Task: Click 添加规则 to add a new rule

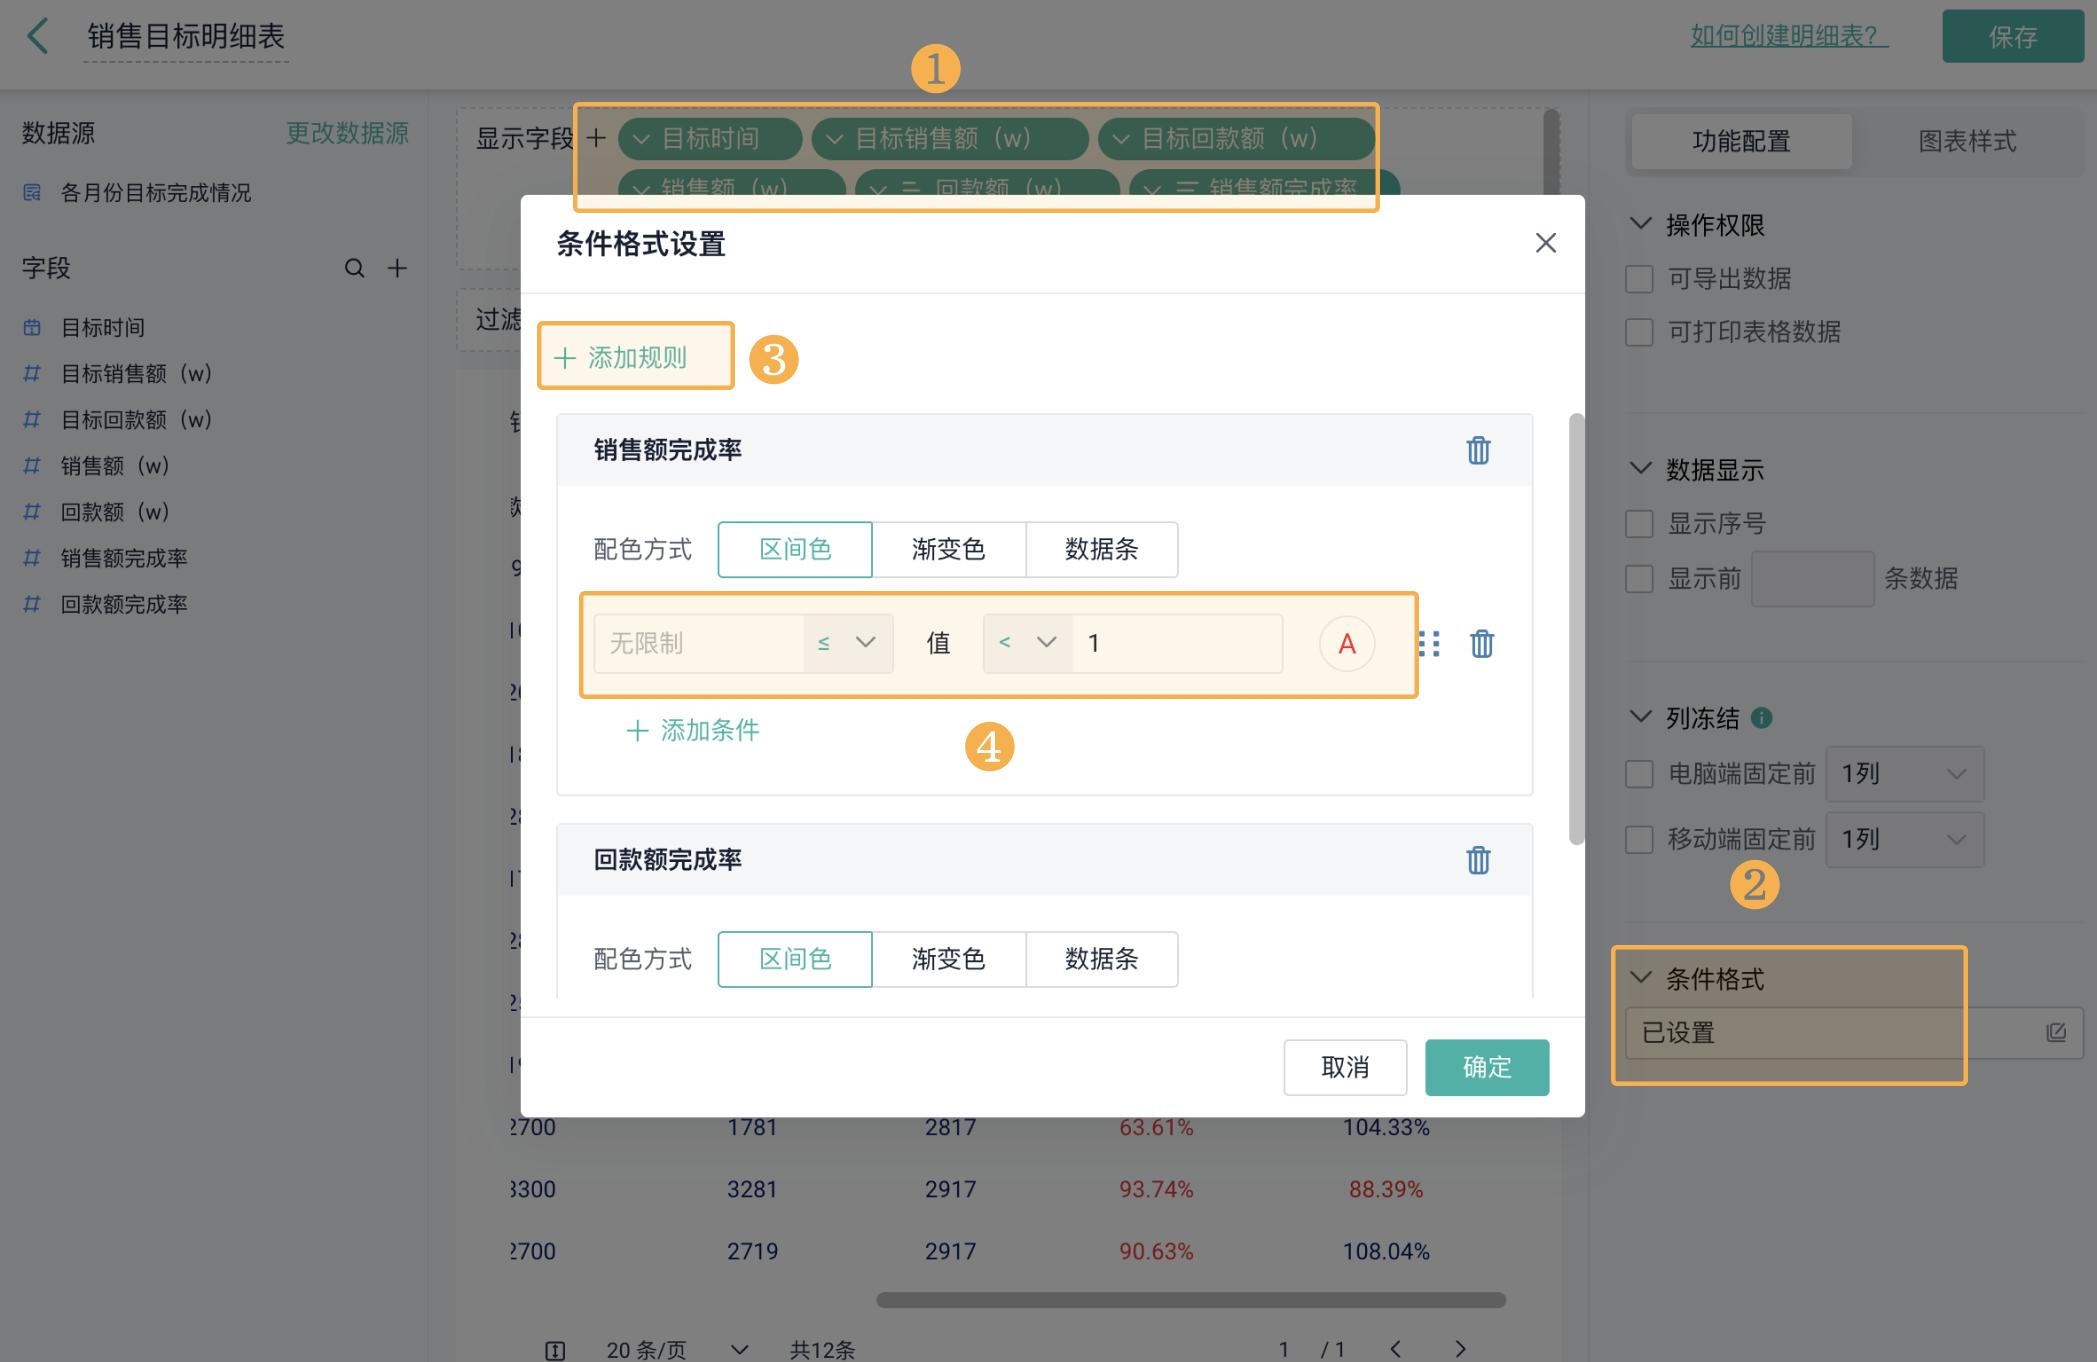Action: click(x=634, y=356)
